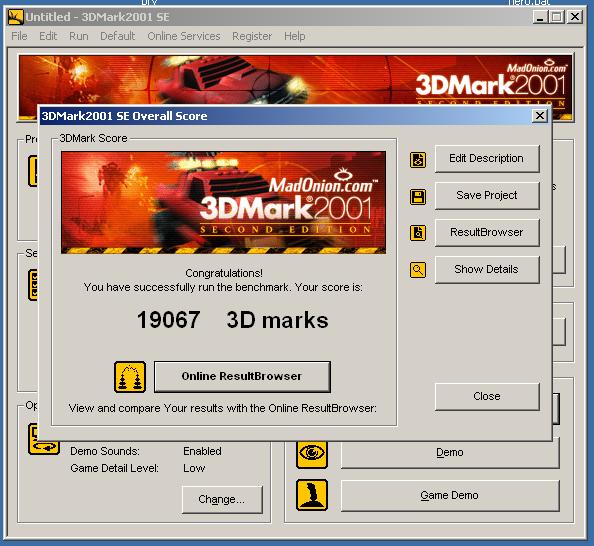Open the File menu
Viewport: 594px width, 546px height.
coord(19,36)
